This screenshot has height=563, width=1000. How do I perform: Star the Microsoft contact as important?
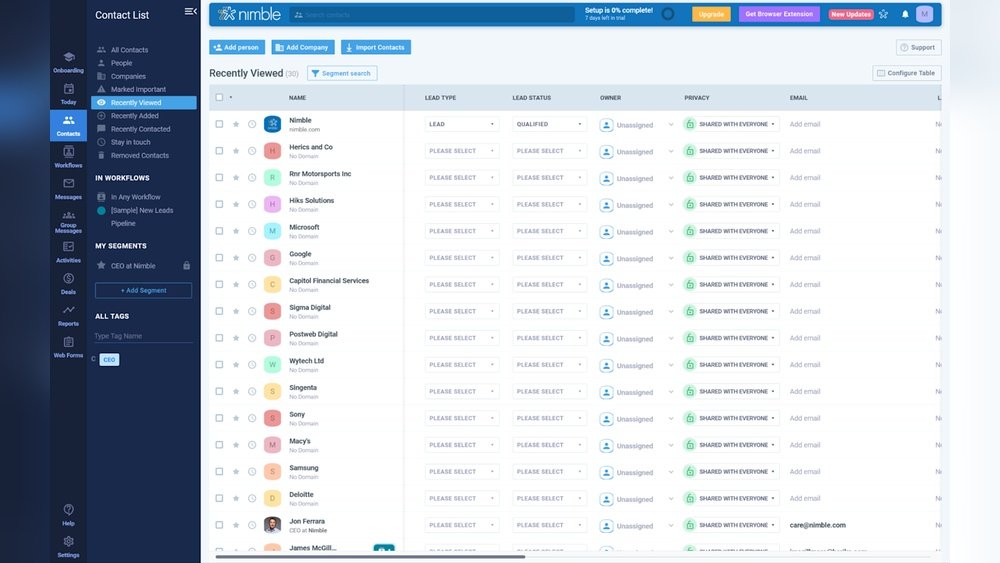(x=236, y=231)
